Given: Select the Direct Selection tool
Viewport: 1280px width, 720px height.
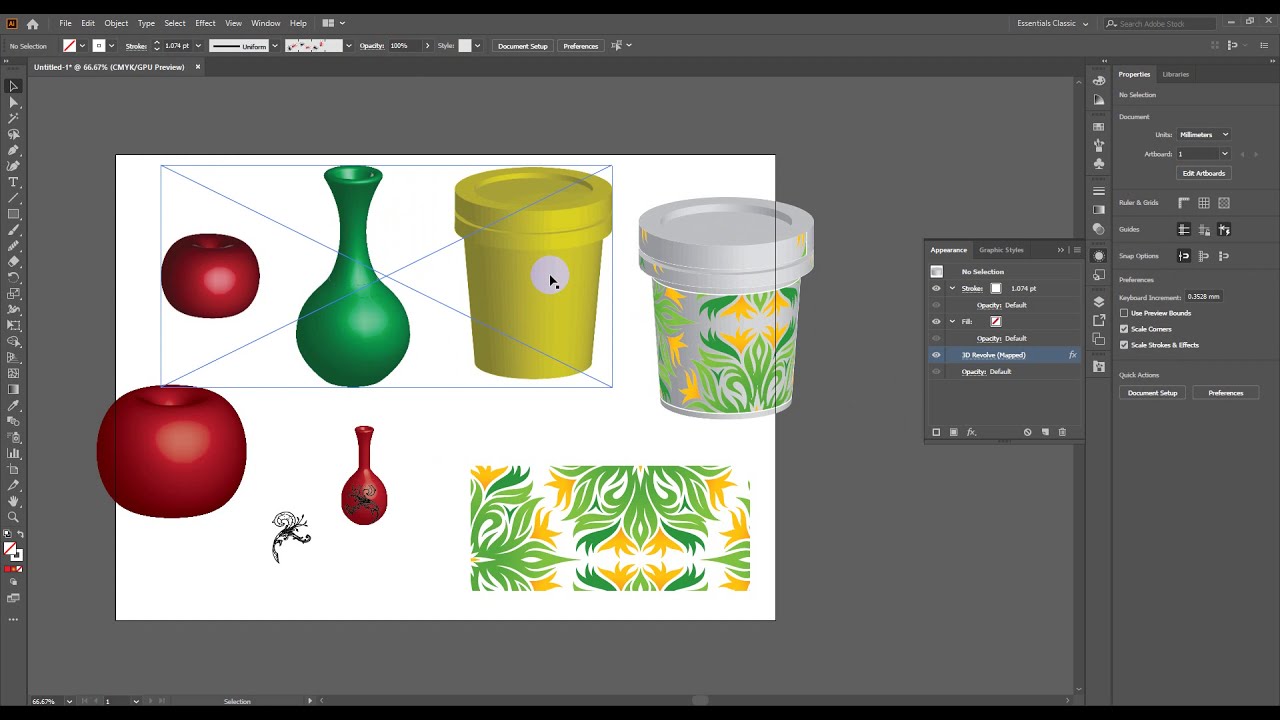Looking at the screenshot, I should (x=13, y=102).
